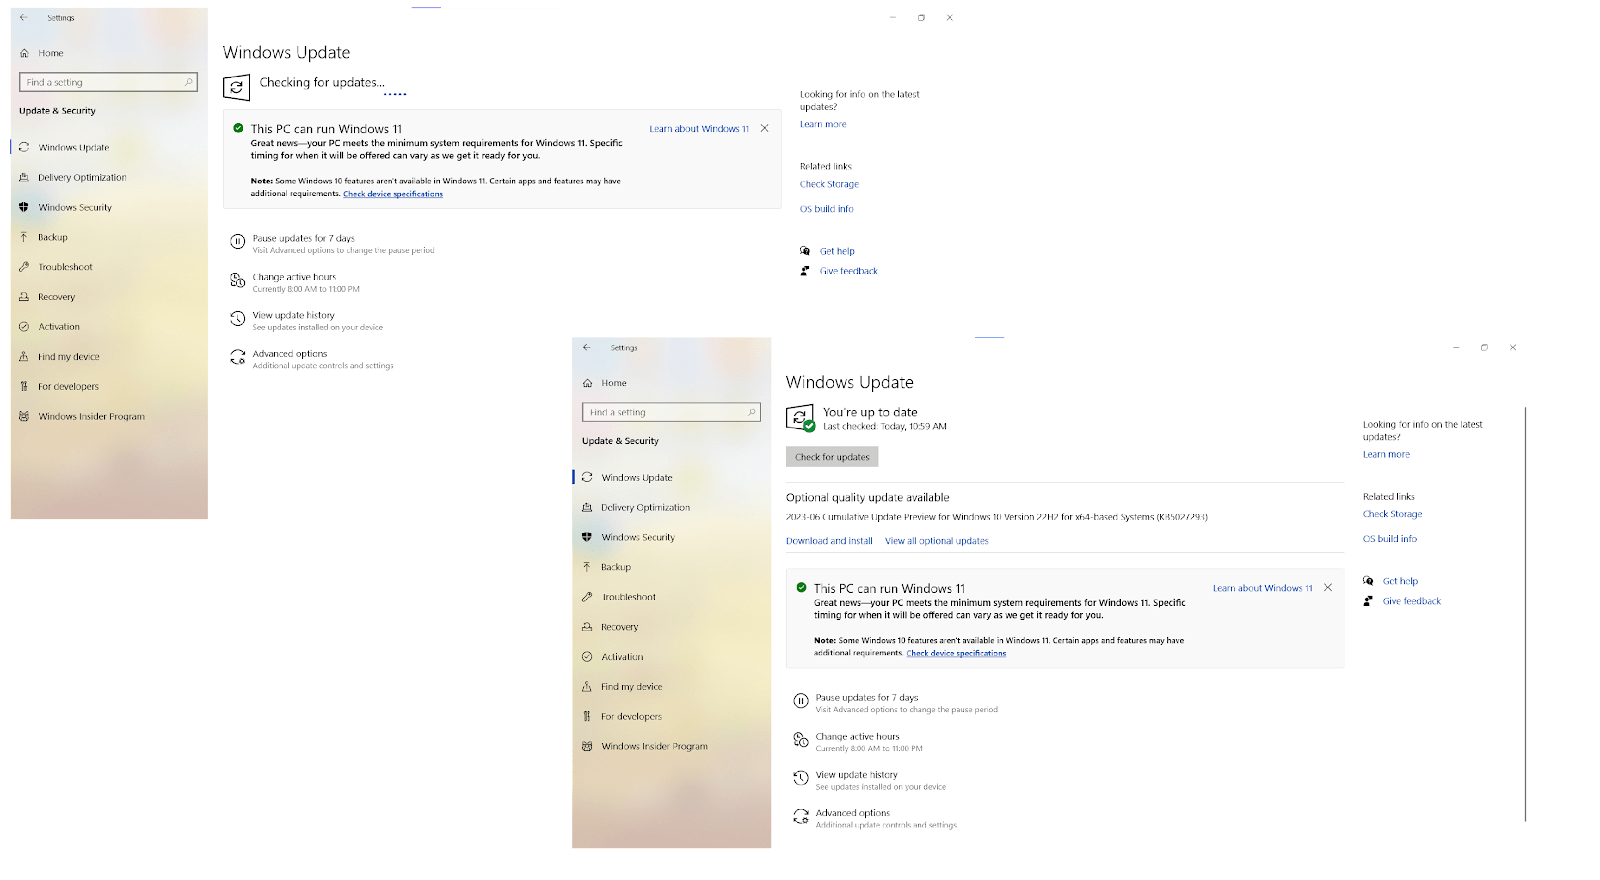Click the Backup arrow icon in the Checking for updates window

pyautogui.click(x=24, y=237)
